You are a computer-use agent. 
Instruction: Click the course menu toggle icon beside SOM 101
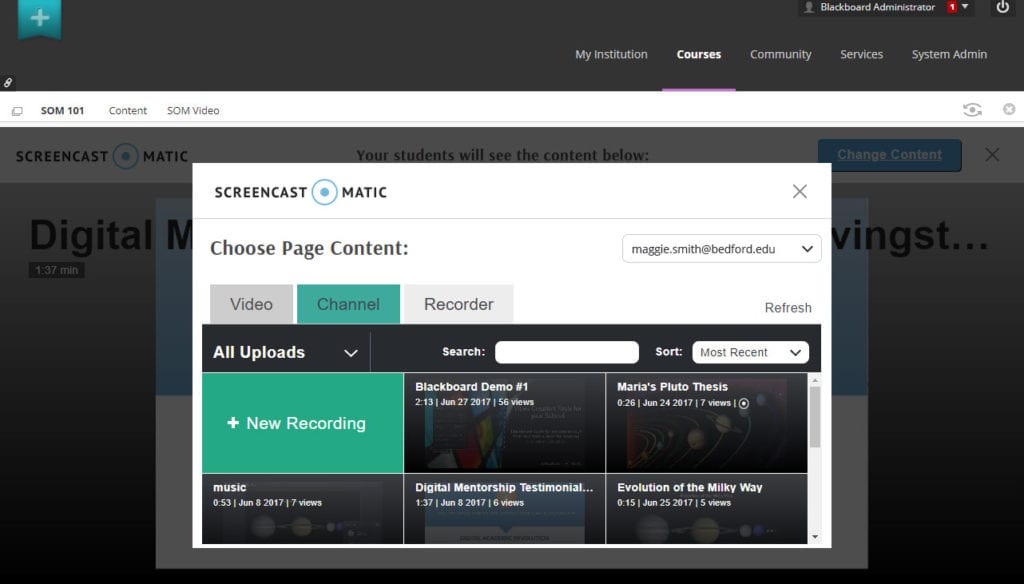click(17, 111)
